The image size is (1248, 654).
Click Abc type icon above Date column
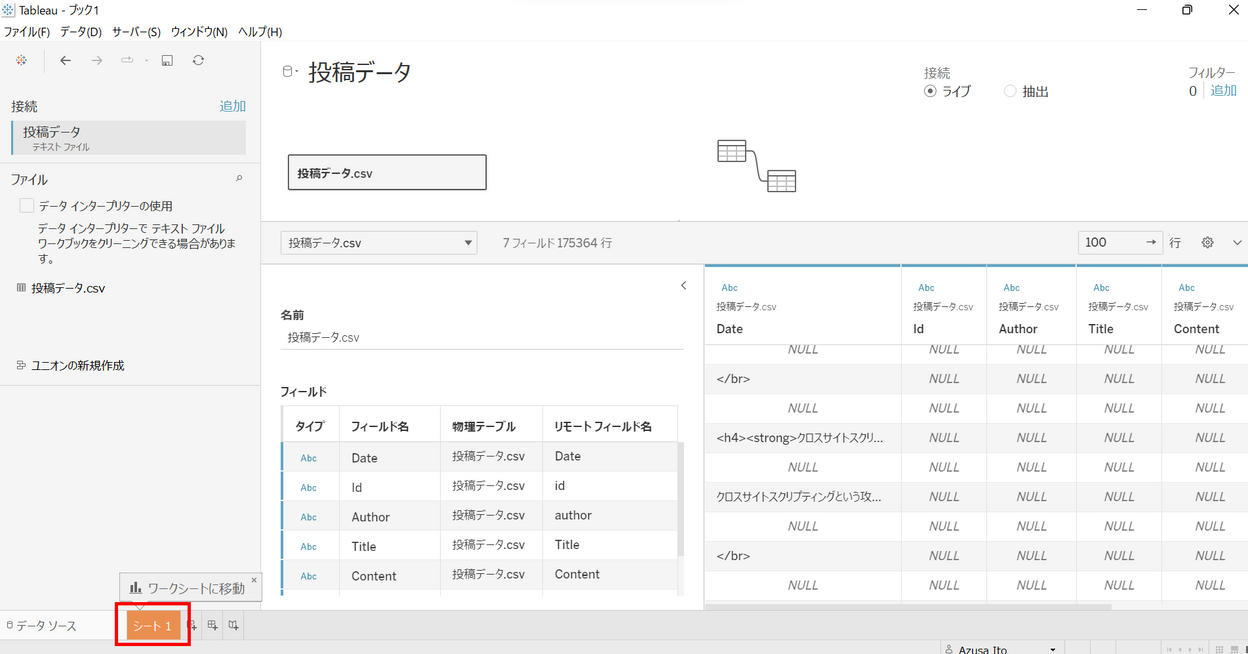(x=729, y=288)
